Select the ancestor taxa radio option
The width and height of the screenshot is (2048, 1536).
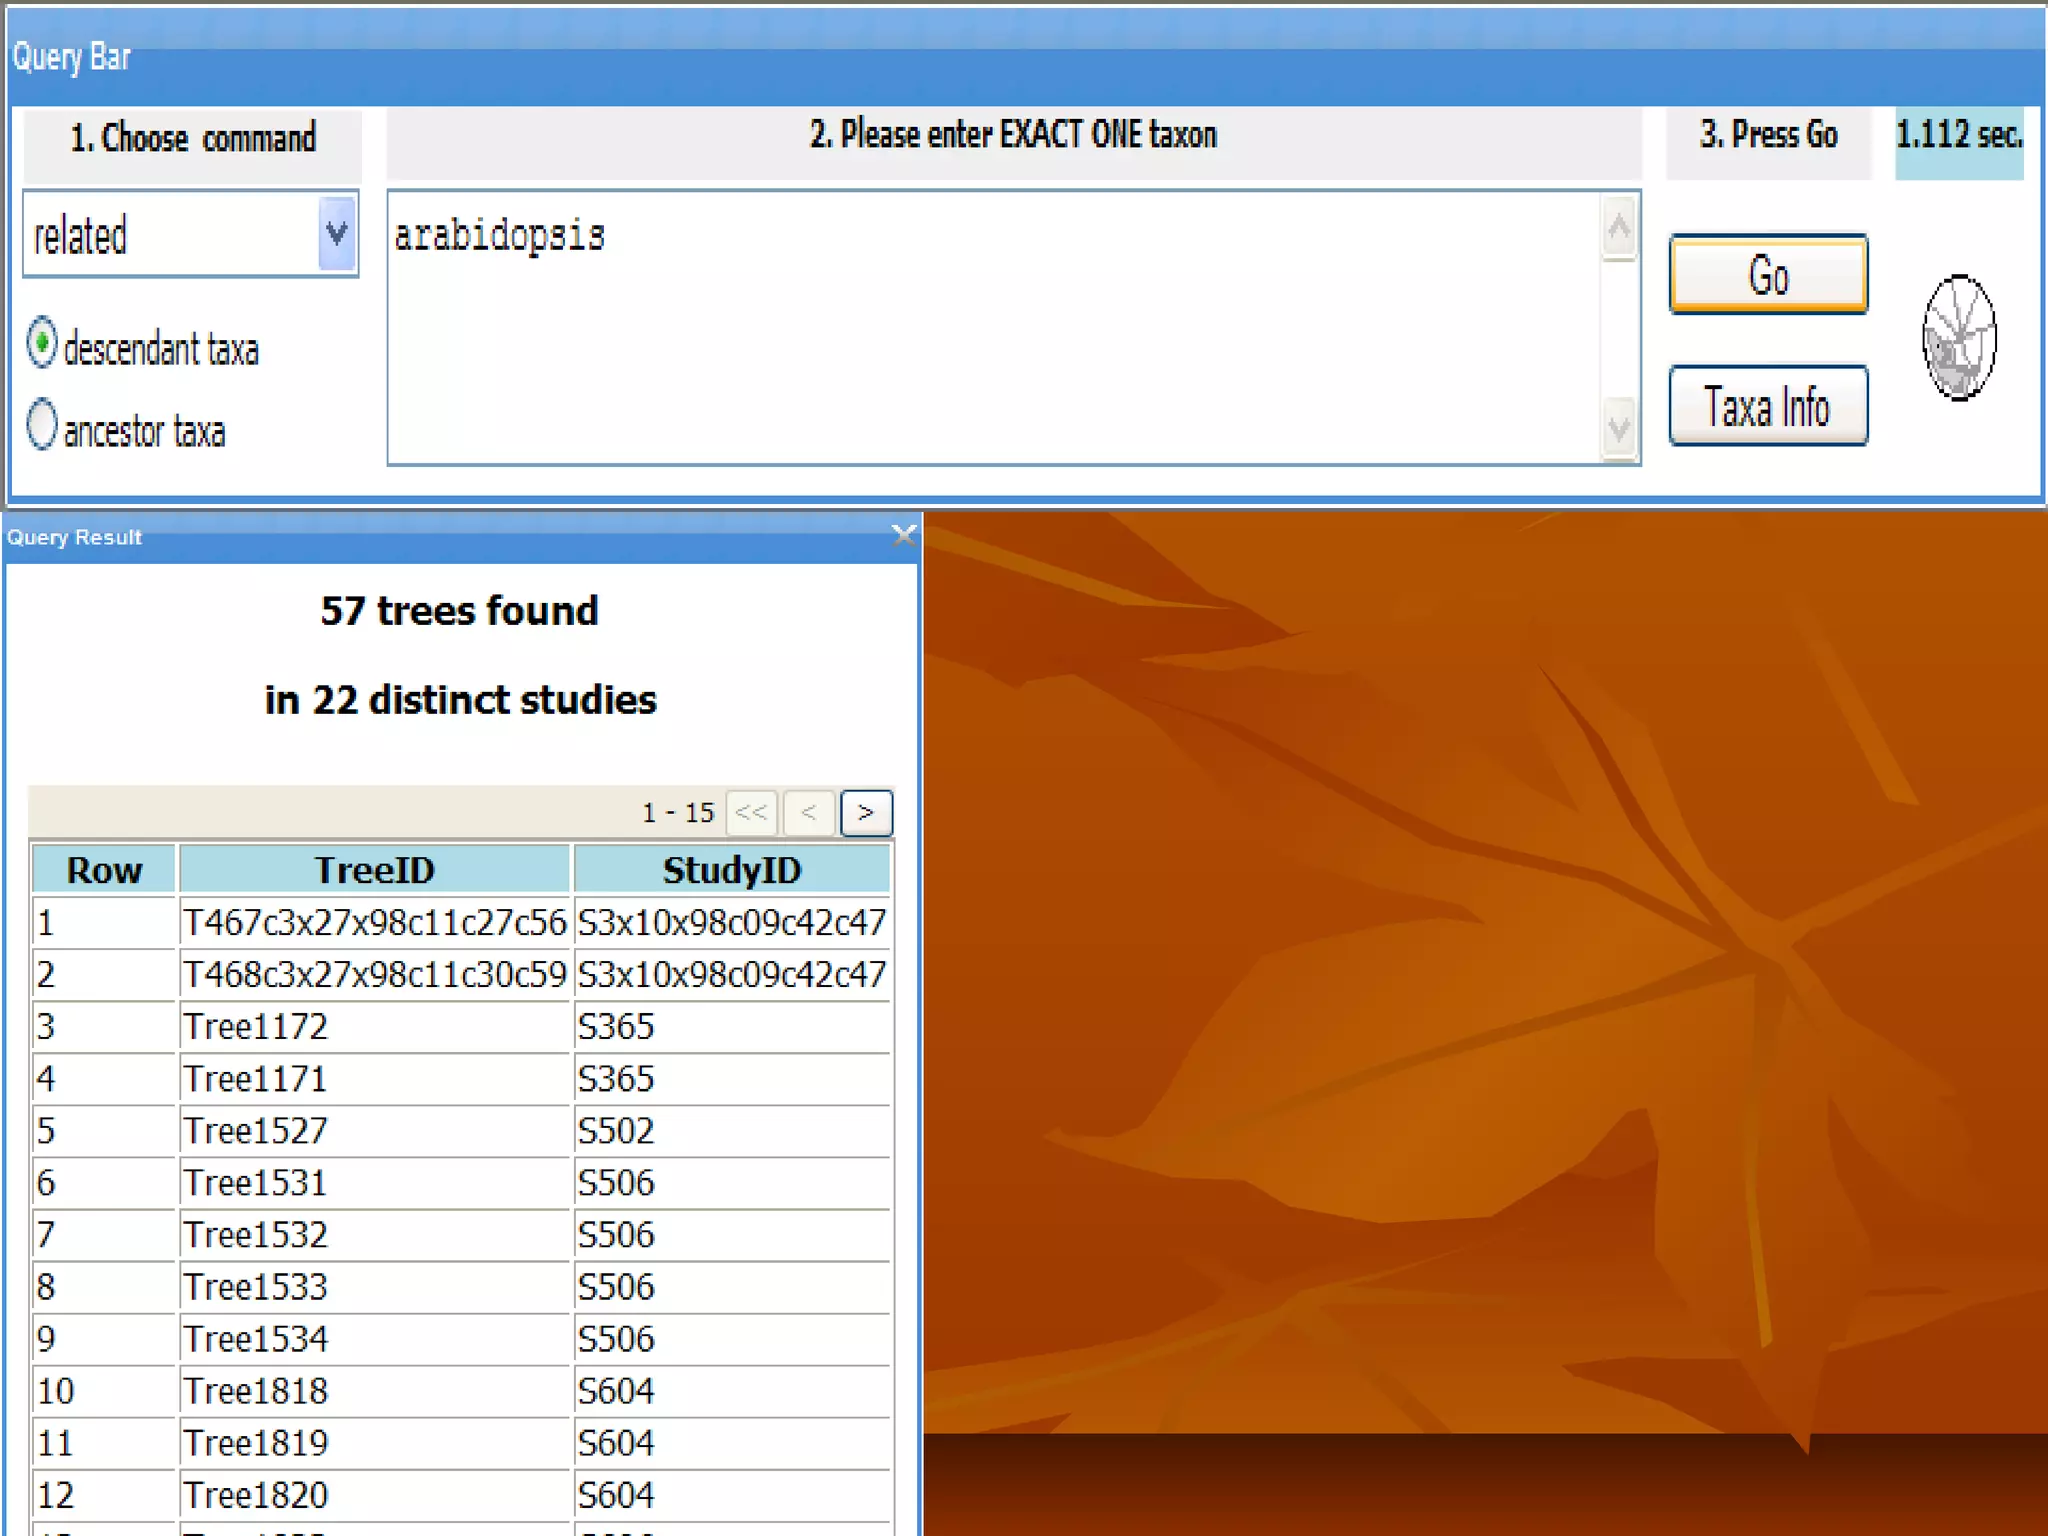(42, 424)
